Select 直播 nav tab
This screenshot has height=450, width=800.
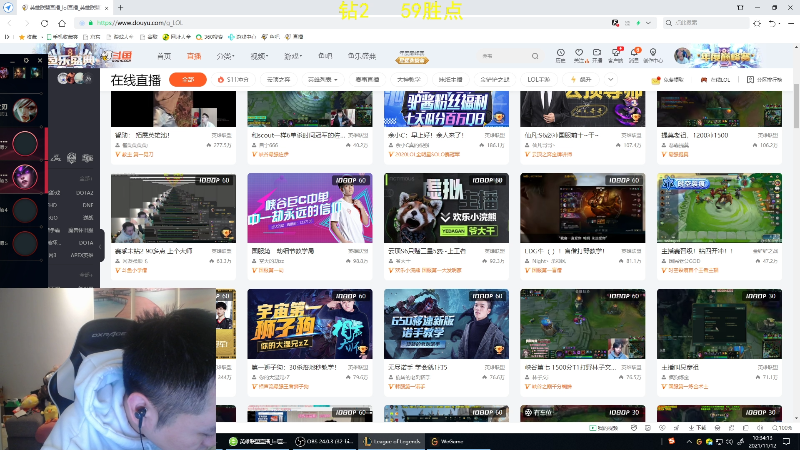point(194,56)
